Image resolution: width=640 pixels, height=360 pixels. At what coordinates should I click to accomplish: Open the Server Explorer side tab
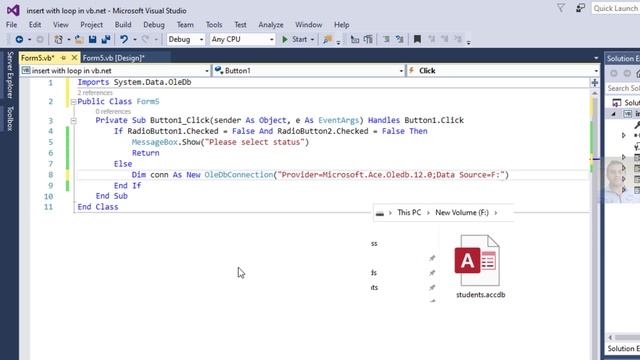(x=10, y=75)
